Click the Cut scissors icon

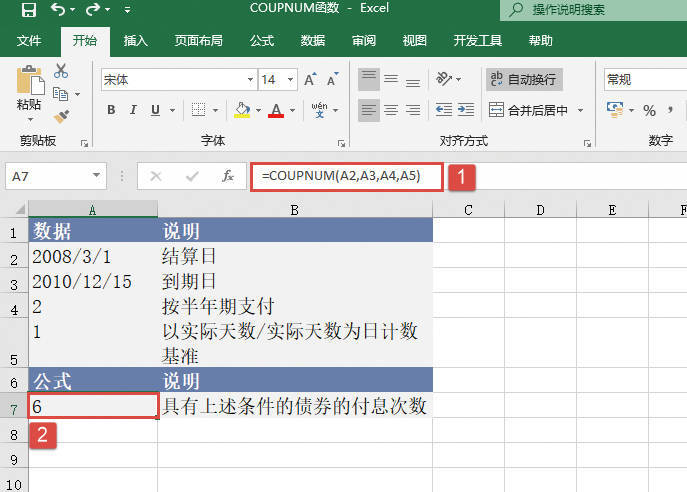click(61, 71)
